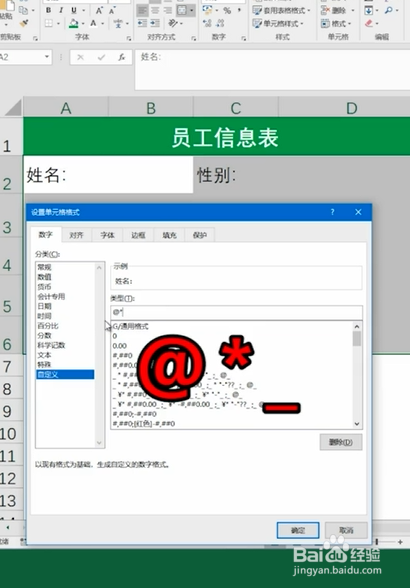
Task: Click the Increase Font Size icon
Action: pyautogui.click(x=99, y=10)
